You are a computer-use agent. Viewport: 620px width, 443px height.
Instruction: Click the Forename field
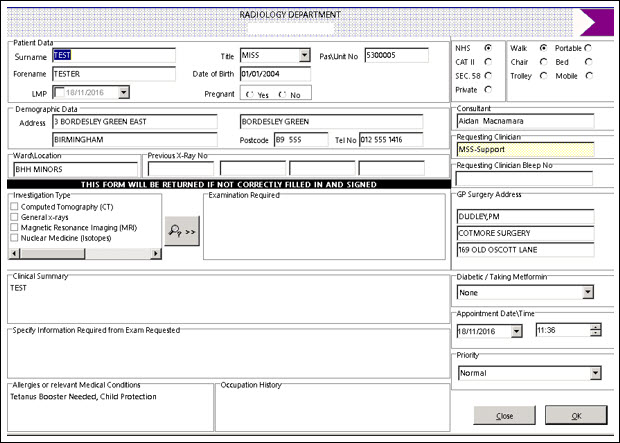pyautogui.click(x=114, y=74)
